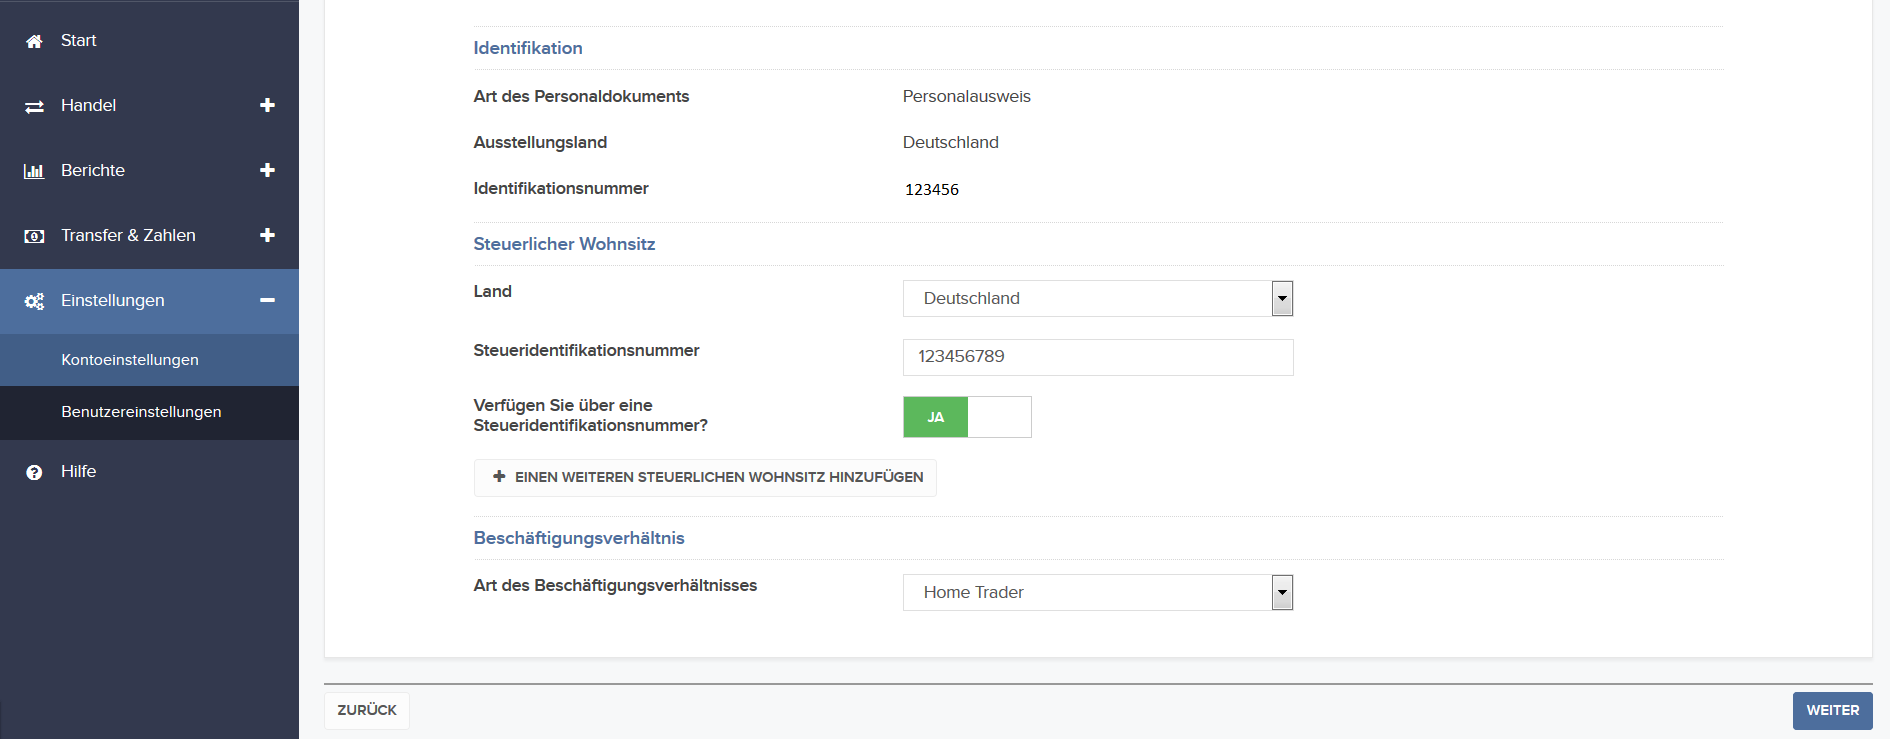Click the Berichte bar chart icon

pos(34,171)
